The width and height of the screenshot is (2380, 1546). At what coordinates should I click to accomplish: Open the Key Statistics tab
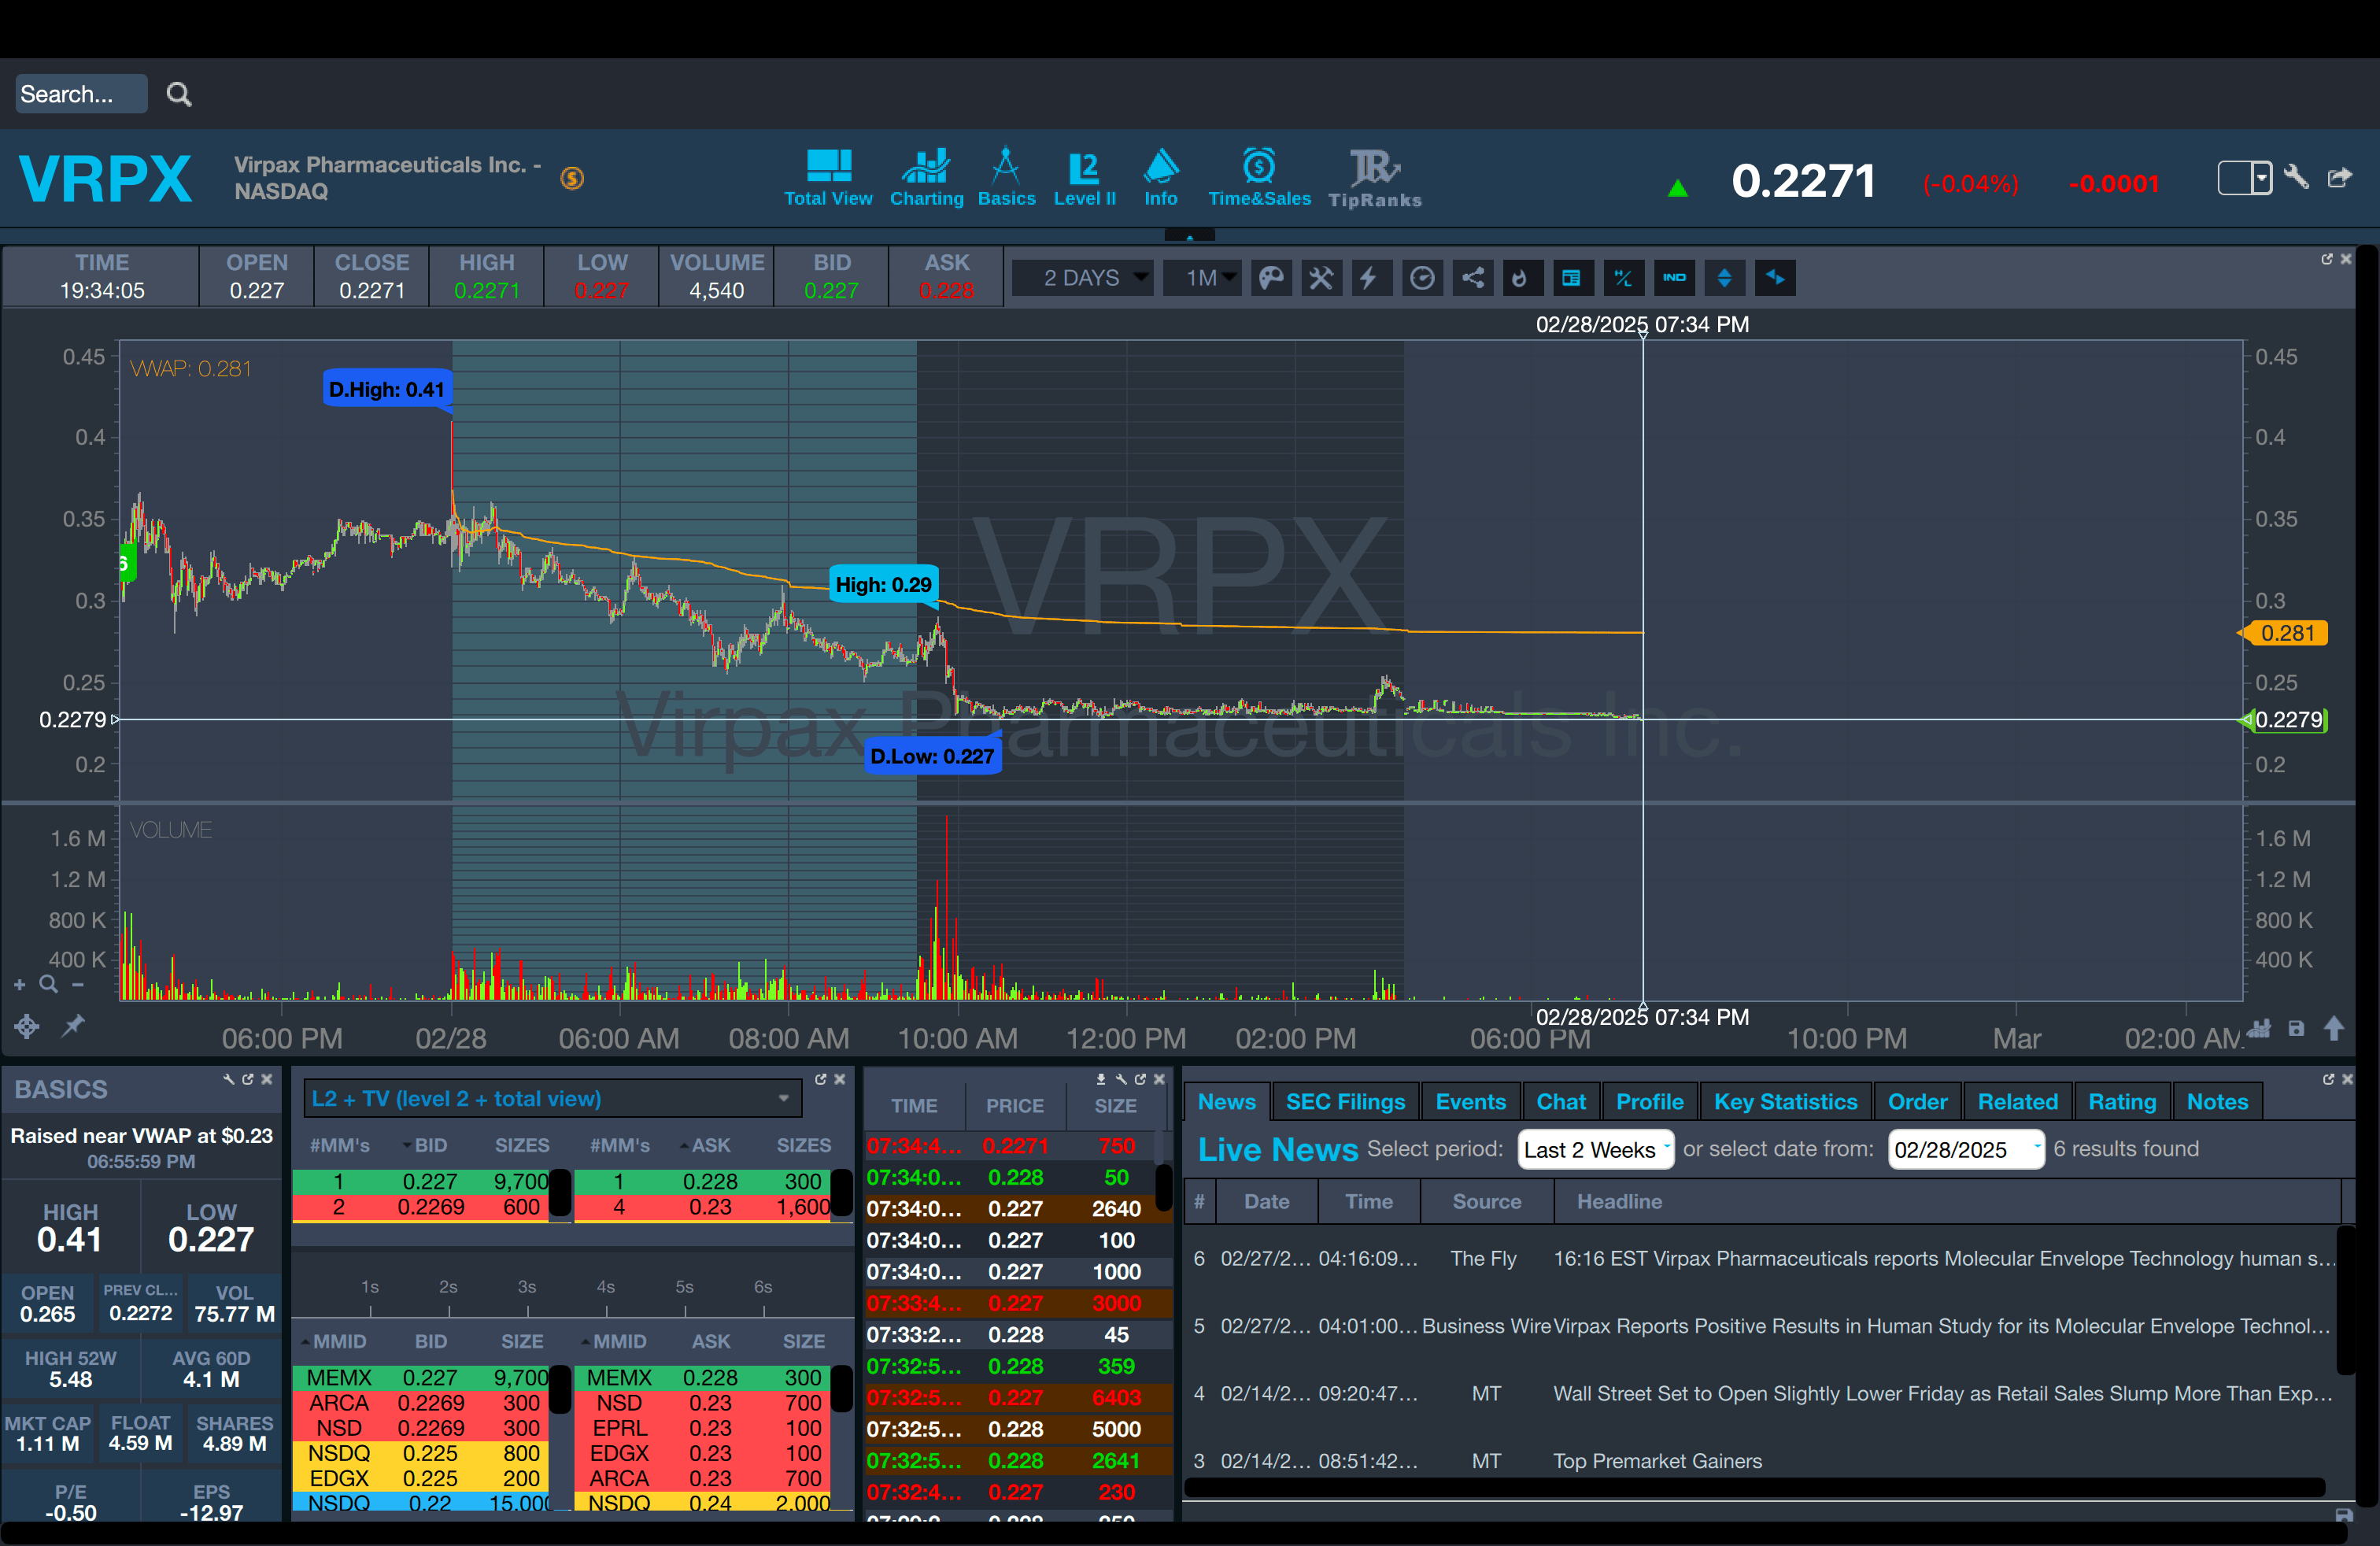1785,1101
